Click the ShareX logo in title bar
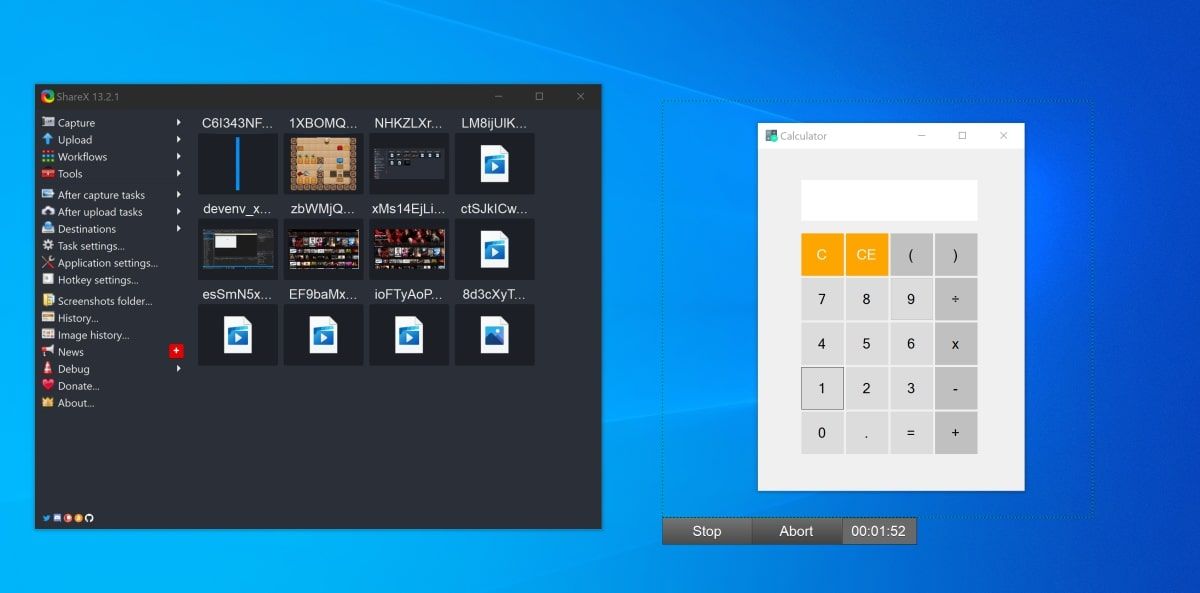This screenshot has width=1200, height=593. [x=48, y=96]
